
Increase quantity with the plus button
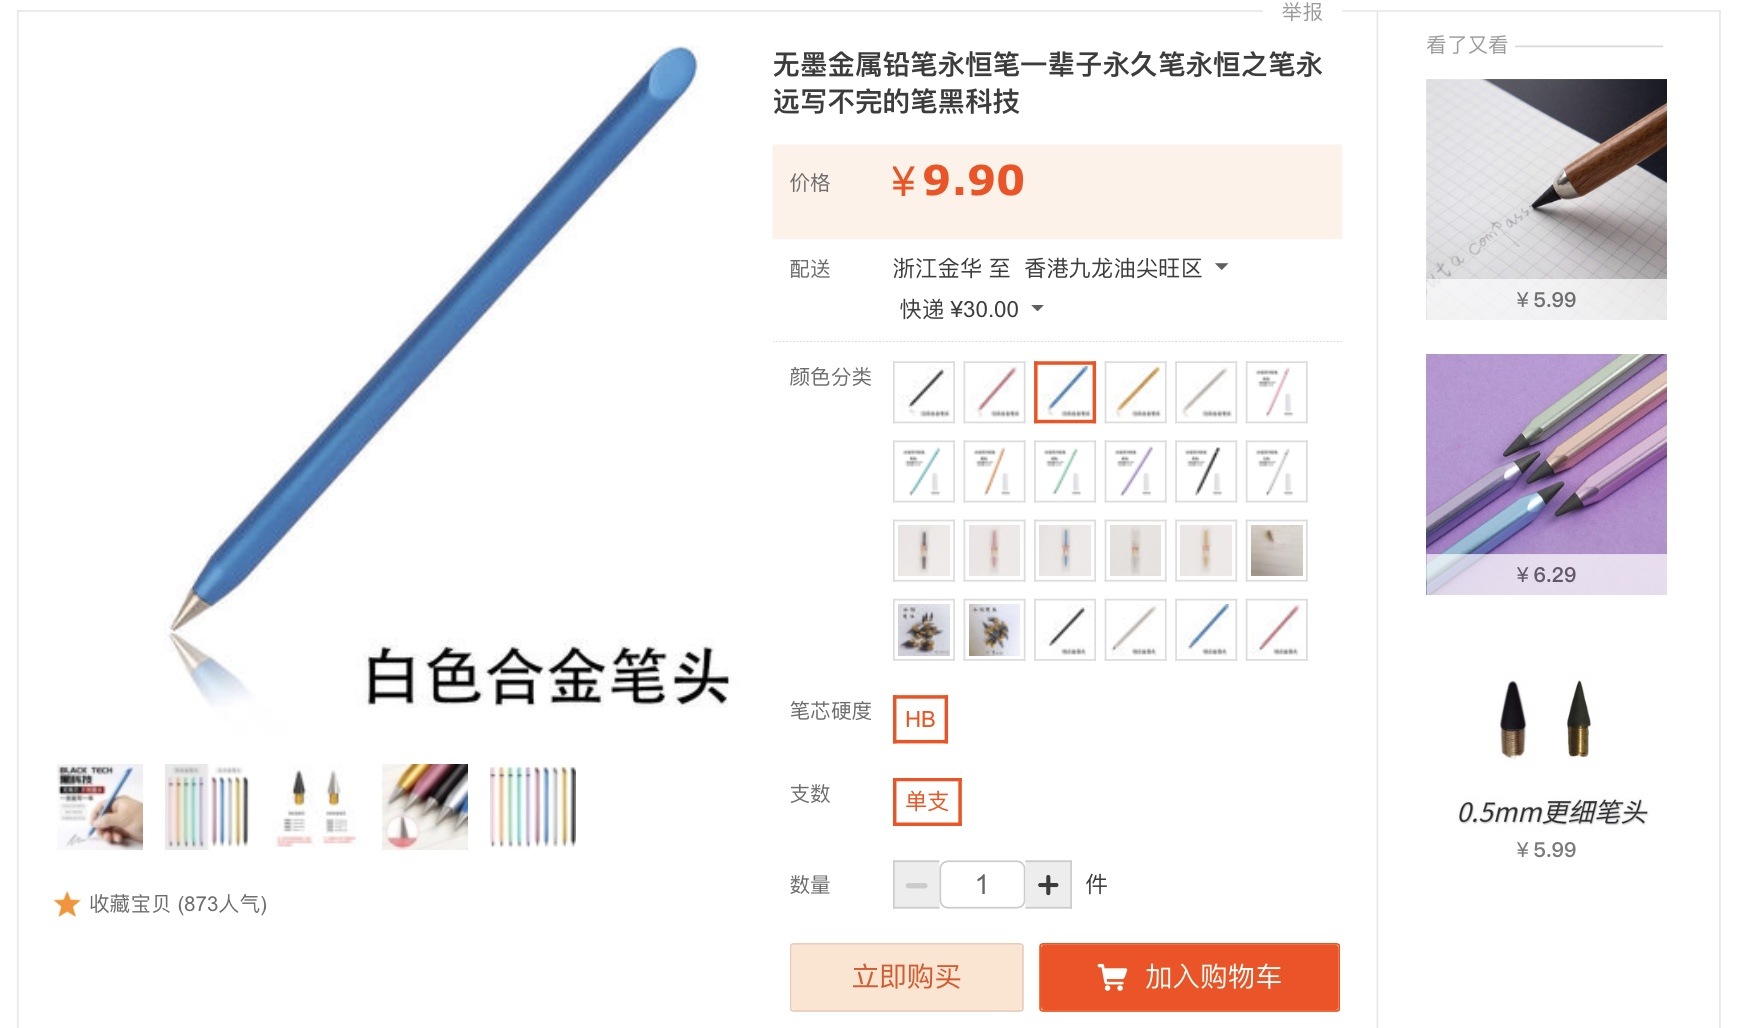tap(1048, 885)
